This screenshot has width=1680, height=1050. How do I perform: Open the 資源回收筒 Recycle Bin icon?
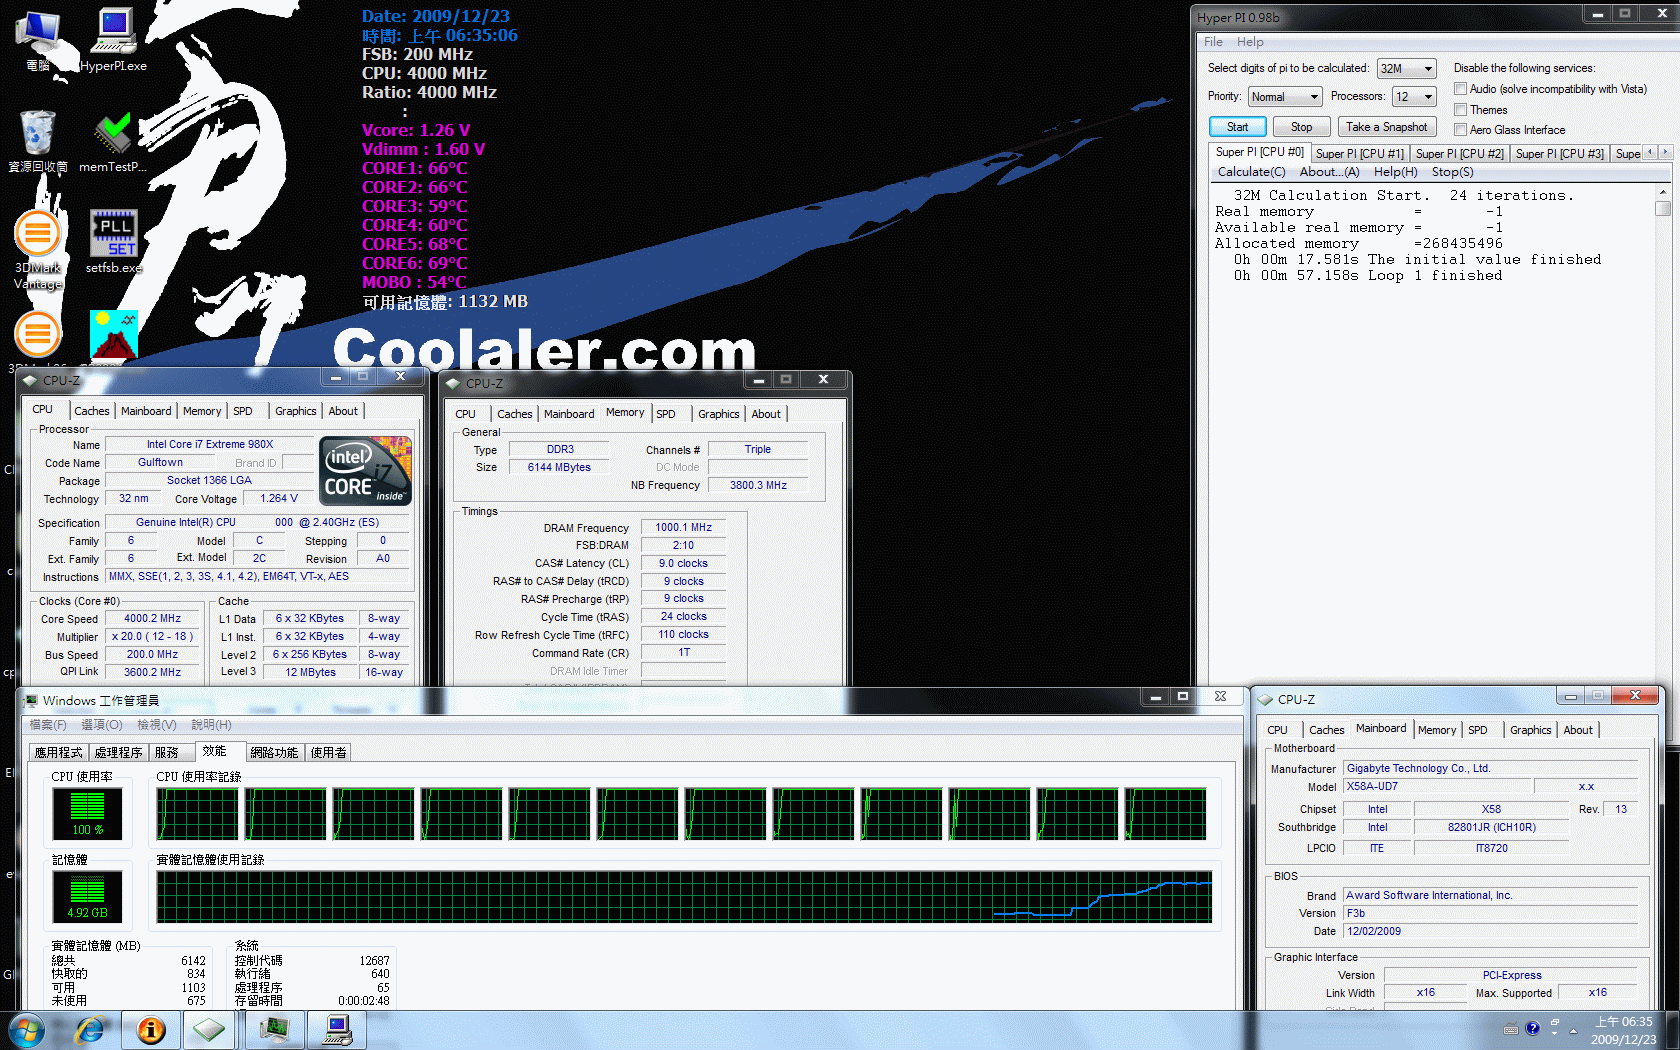tap(38, 141)
